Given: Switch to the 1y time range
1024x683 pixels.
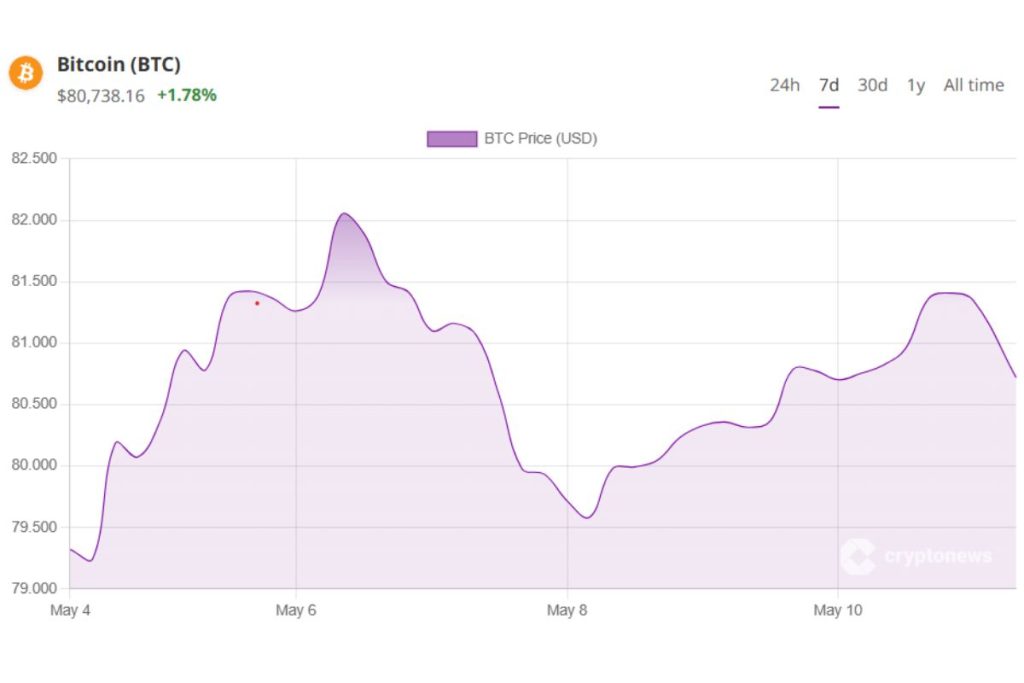Looking at the screenshot, I should [x=916, y=86].
